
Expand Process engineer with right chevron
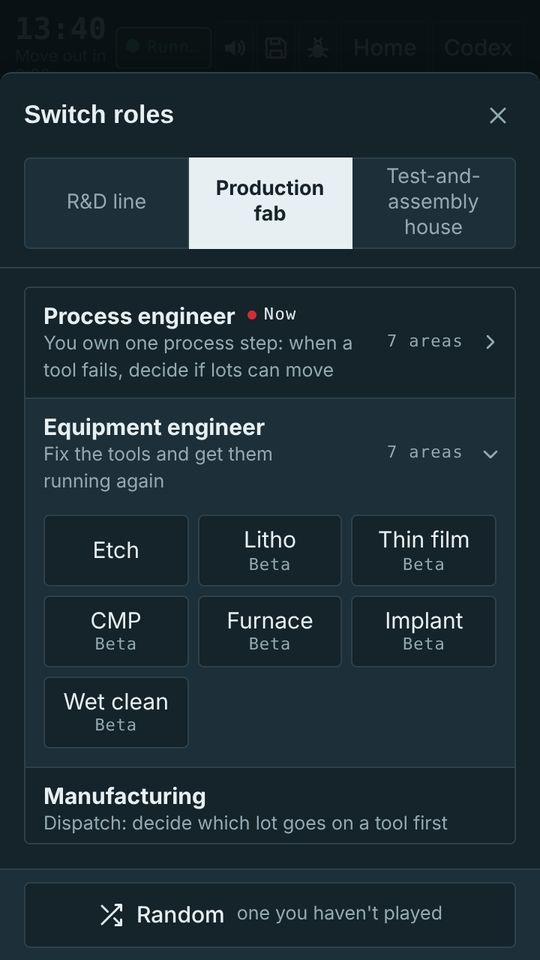click(490, 342)
